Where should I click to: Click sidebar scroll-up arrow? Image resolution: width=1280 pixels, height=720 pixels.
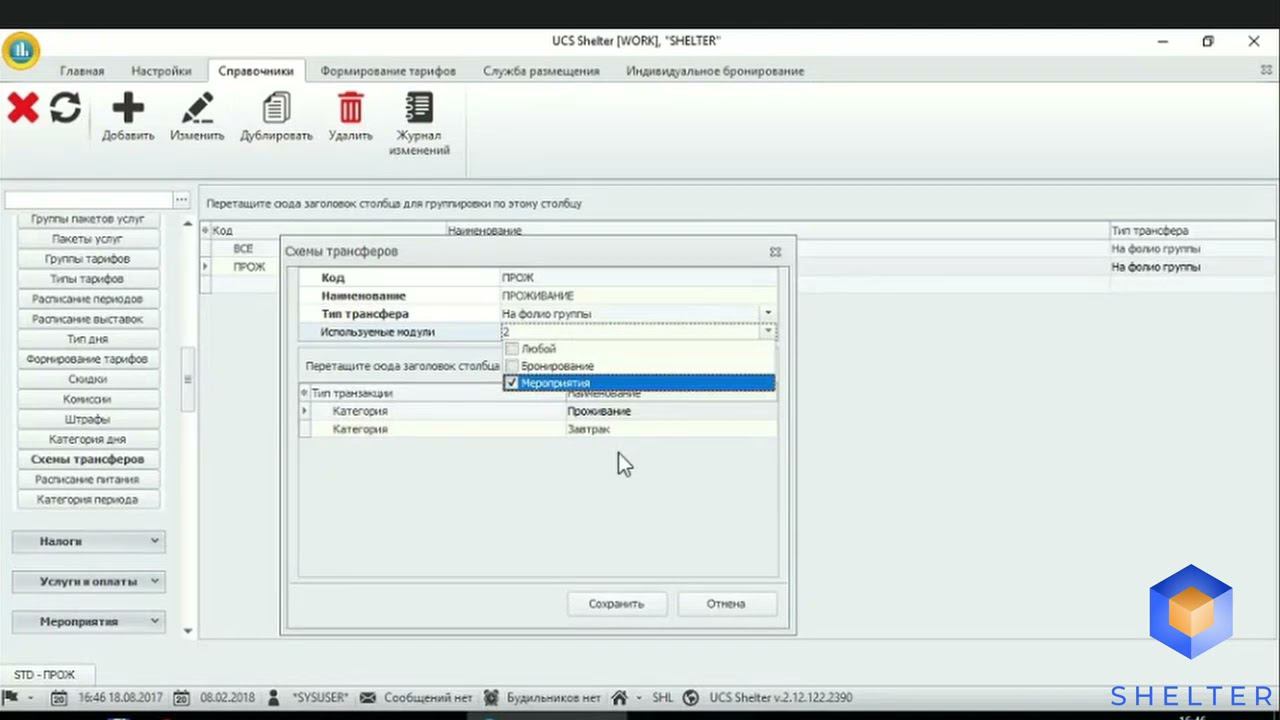[x=188, y=223]
